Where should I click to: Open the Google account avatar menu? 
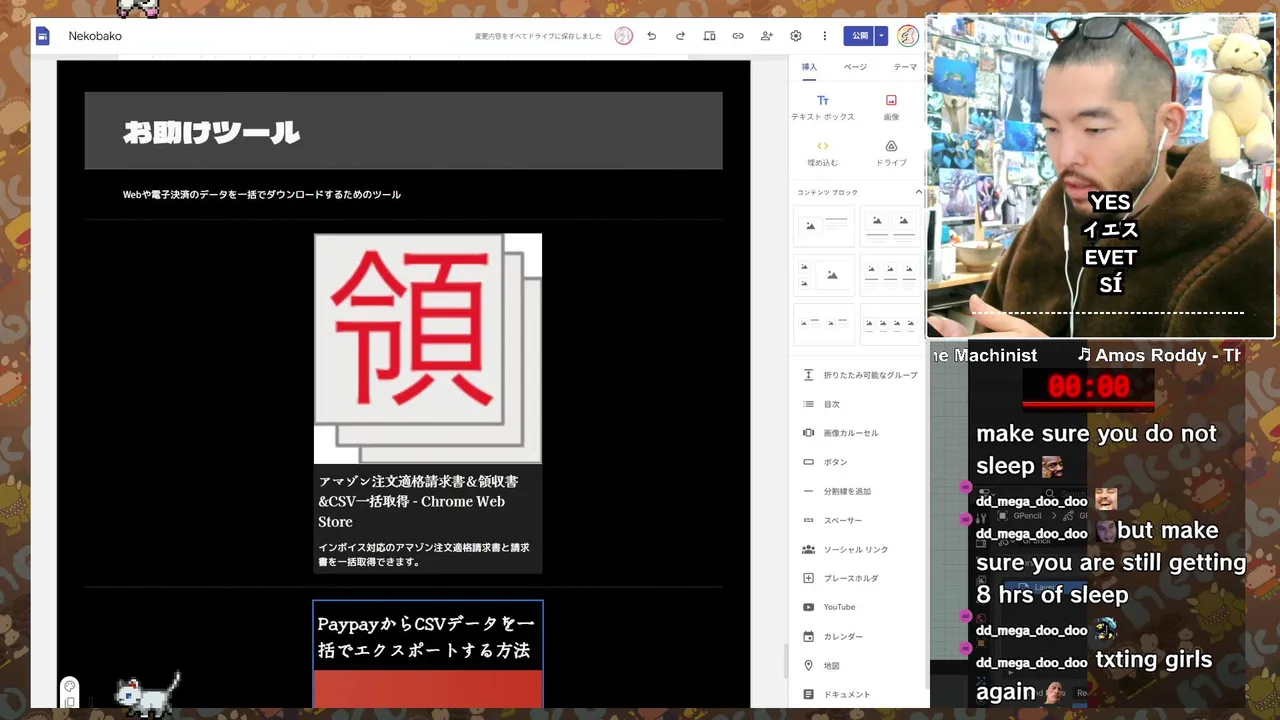907,36
